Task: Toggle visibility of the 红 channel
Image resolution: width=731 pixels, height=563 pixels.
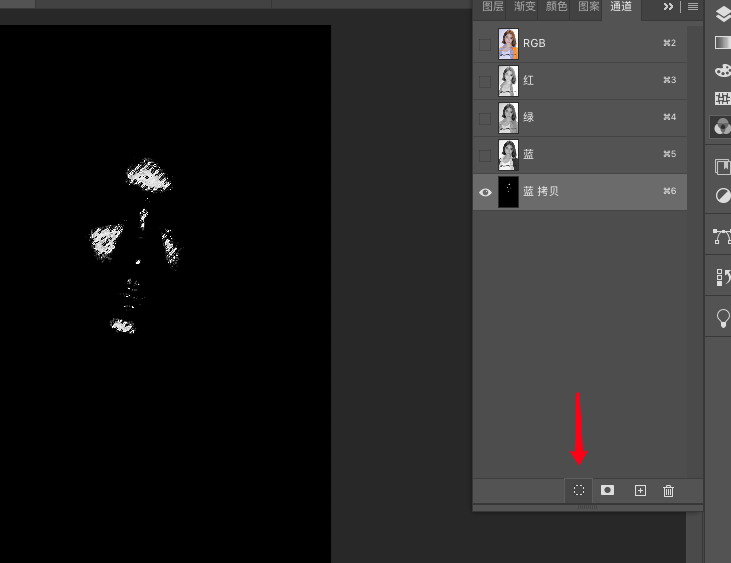Action: (485, 82)
